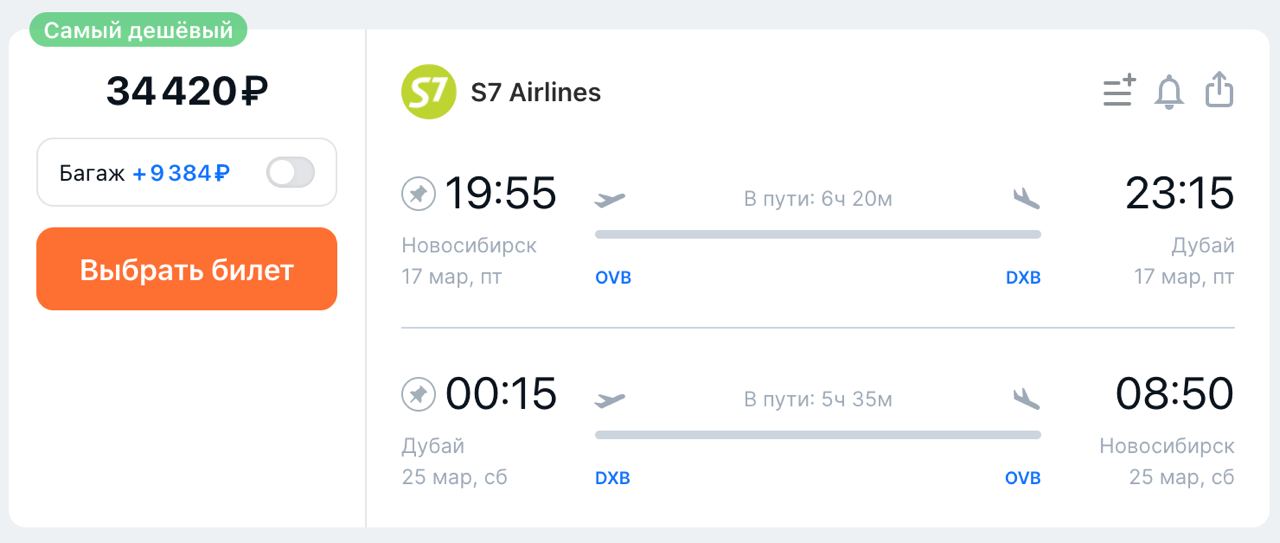Click outbound flight duration bar
The height and width of the screenshot is (543, 1280).
817,235
